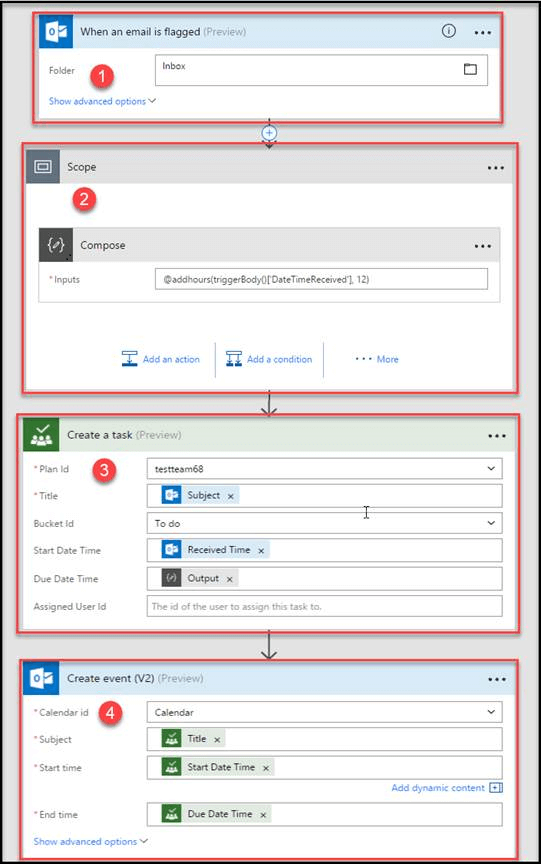Expand Bucket Id dropdown showing To do
541x864 pixels.
coord(491,522)
